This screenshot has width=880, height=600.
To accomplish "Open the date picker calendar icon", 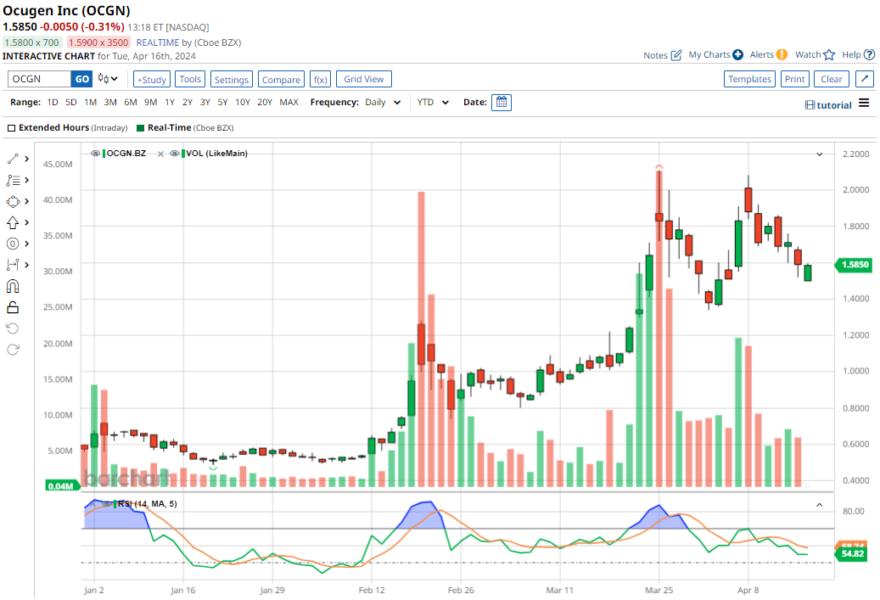I will [x=501, y=103].
